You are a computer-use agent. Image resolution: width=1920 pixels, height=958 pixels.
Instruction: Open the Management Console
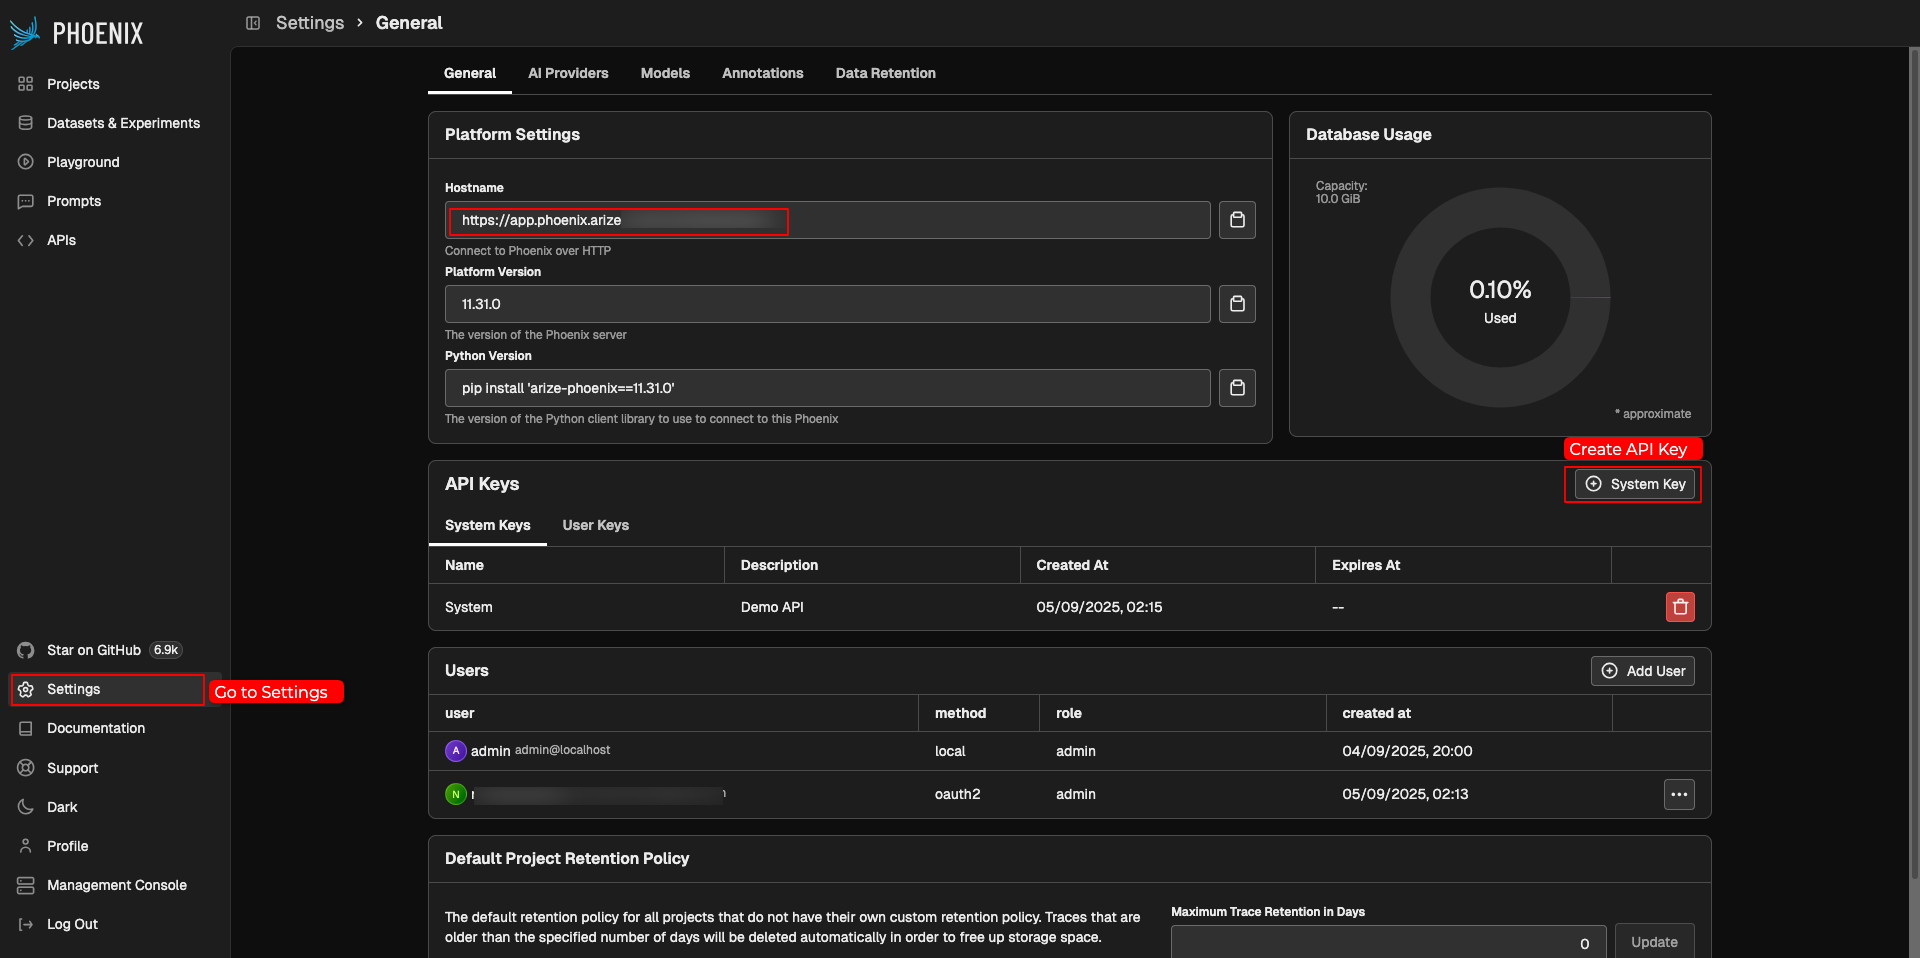pyautogui.click(x=117, y=885)
